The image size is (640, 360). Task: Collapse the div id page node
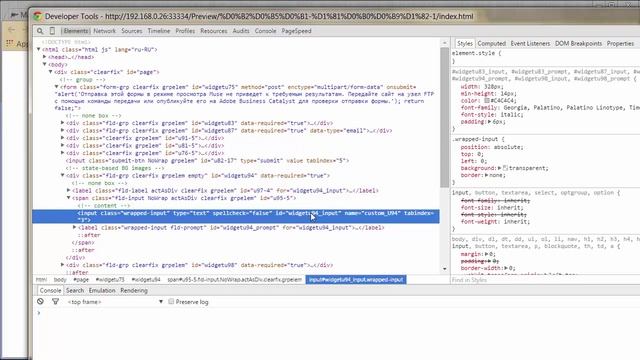[x=51, y=72]
